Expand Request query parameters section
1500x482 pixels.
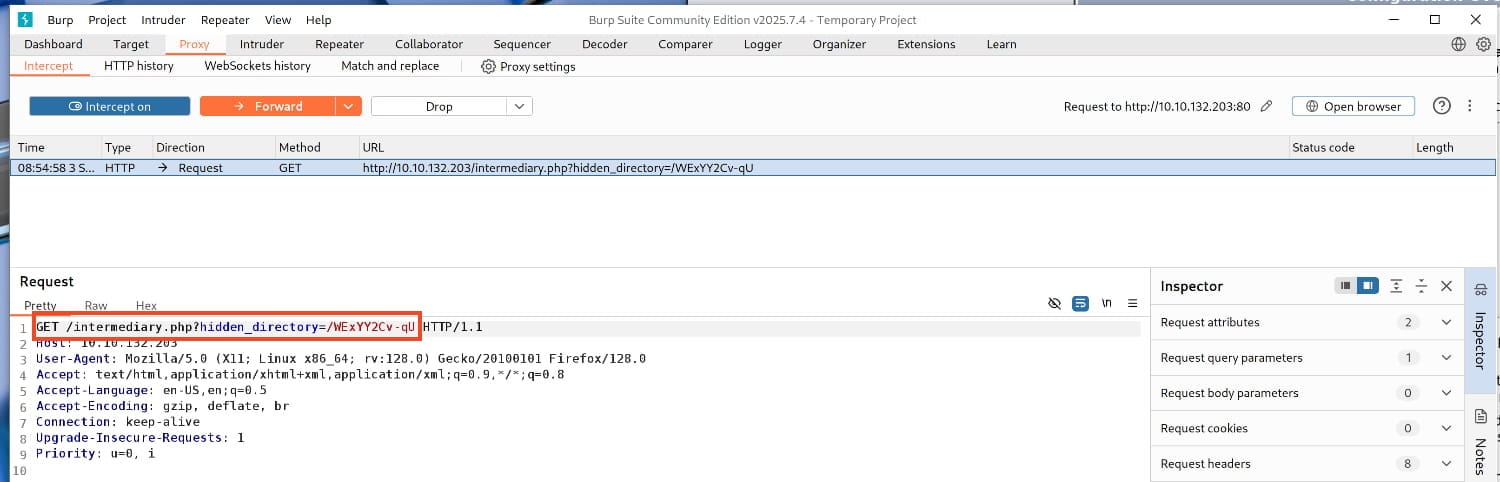coord(1445,358)
